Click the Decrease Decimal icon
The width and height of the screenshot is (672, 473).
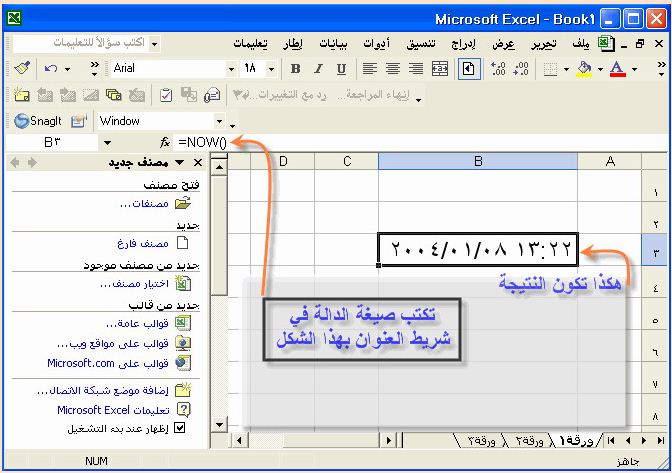pyautogui.click(x=521, y=69)
